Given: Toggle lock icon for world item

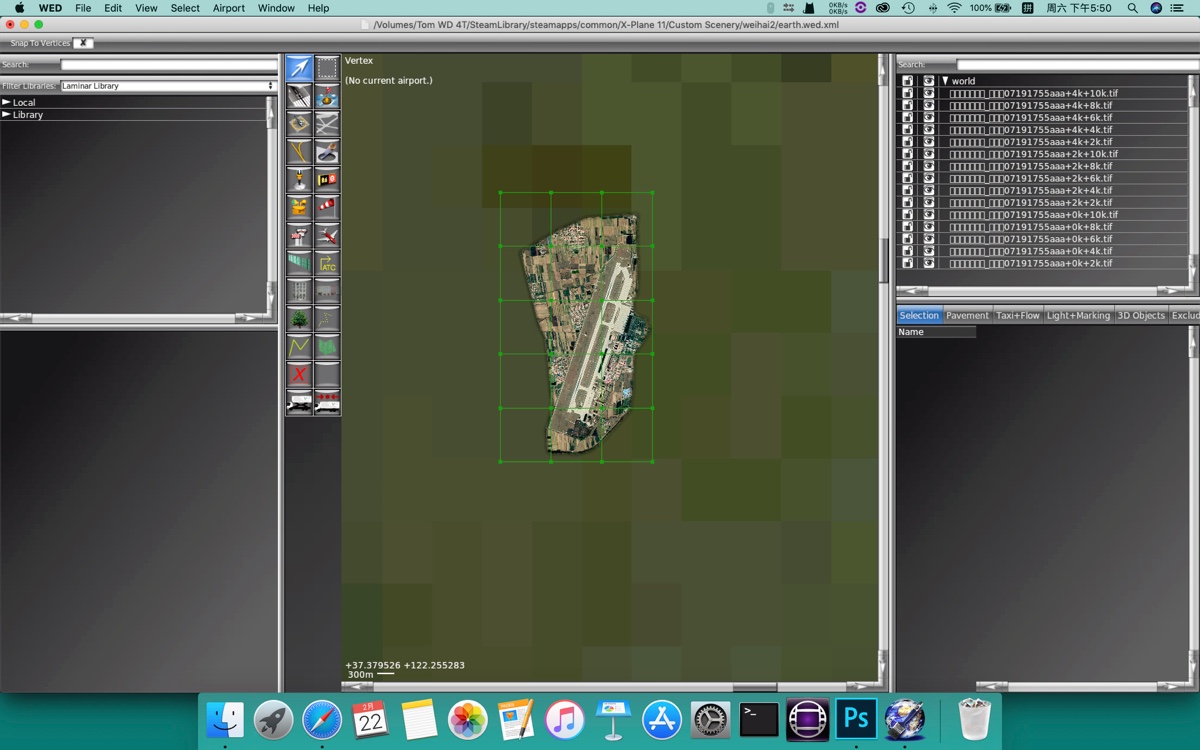Looking at the screenshot, I should pyautogui.click(x=908, y=81).
